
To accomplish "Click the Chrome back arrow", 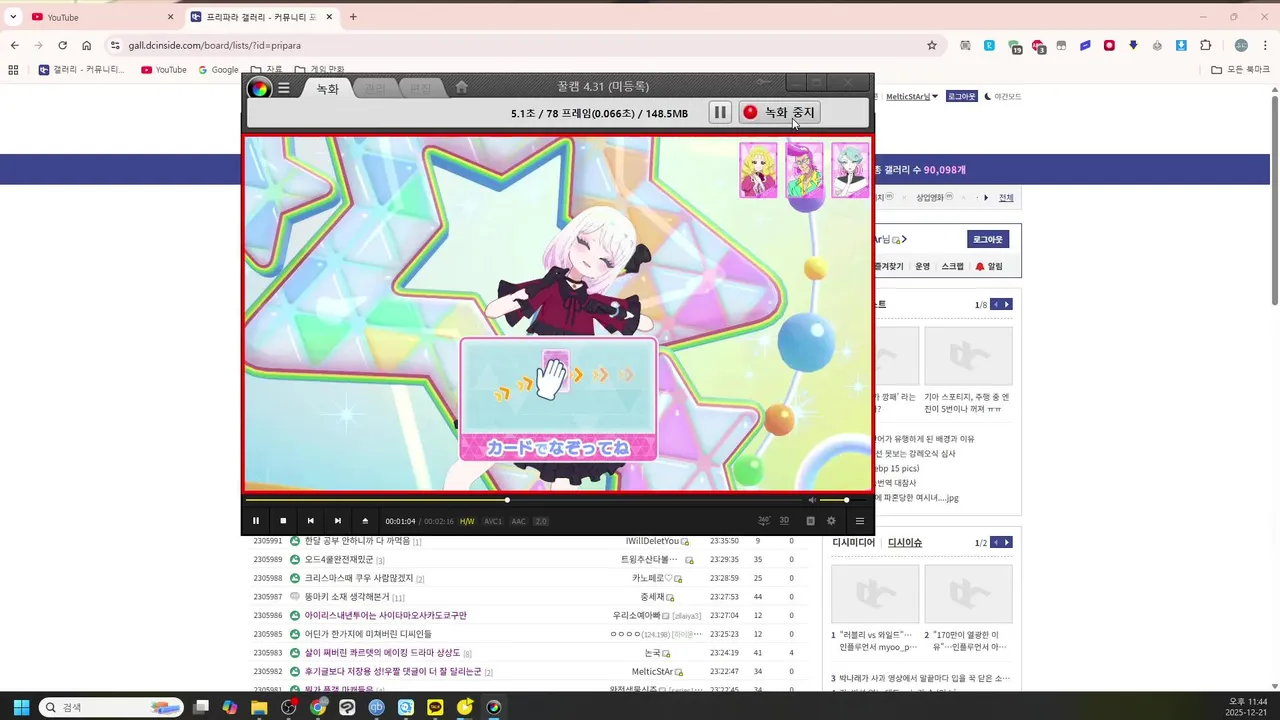I will coord(14,45).
